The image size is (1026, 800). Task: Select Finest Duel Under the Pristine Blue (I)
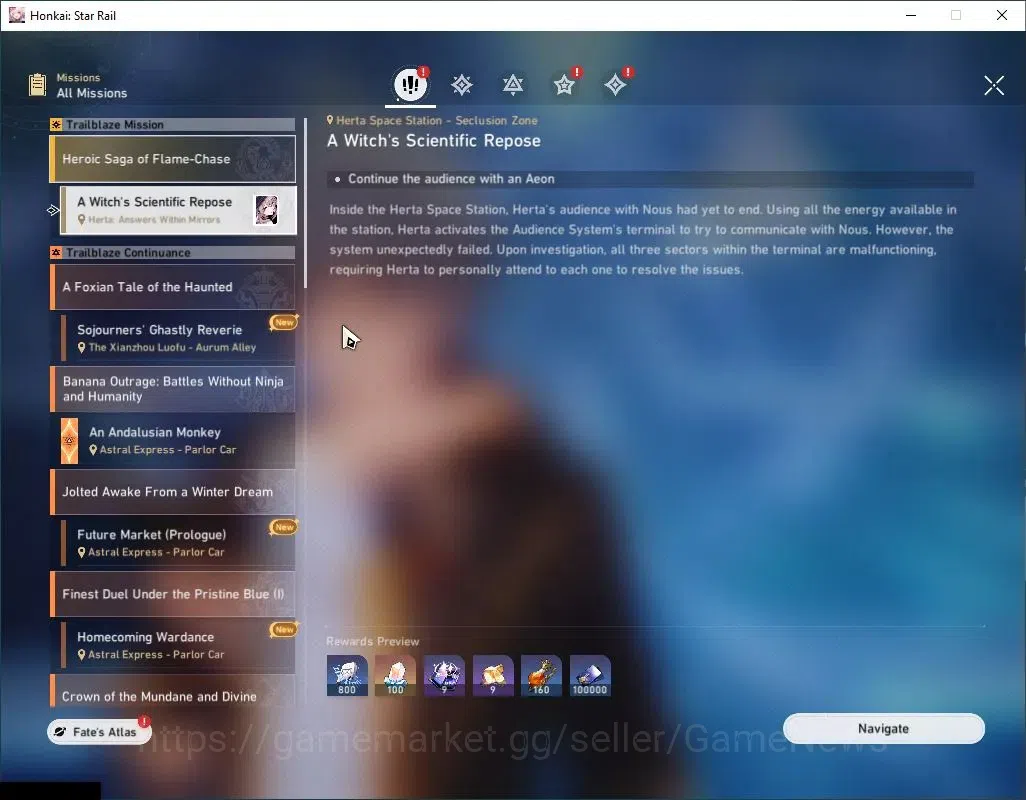pos(173,594)
